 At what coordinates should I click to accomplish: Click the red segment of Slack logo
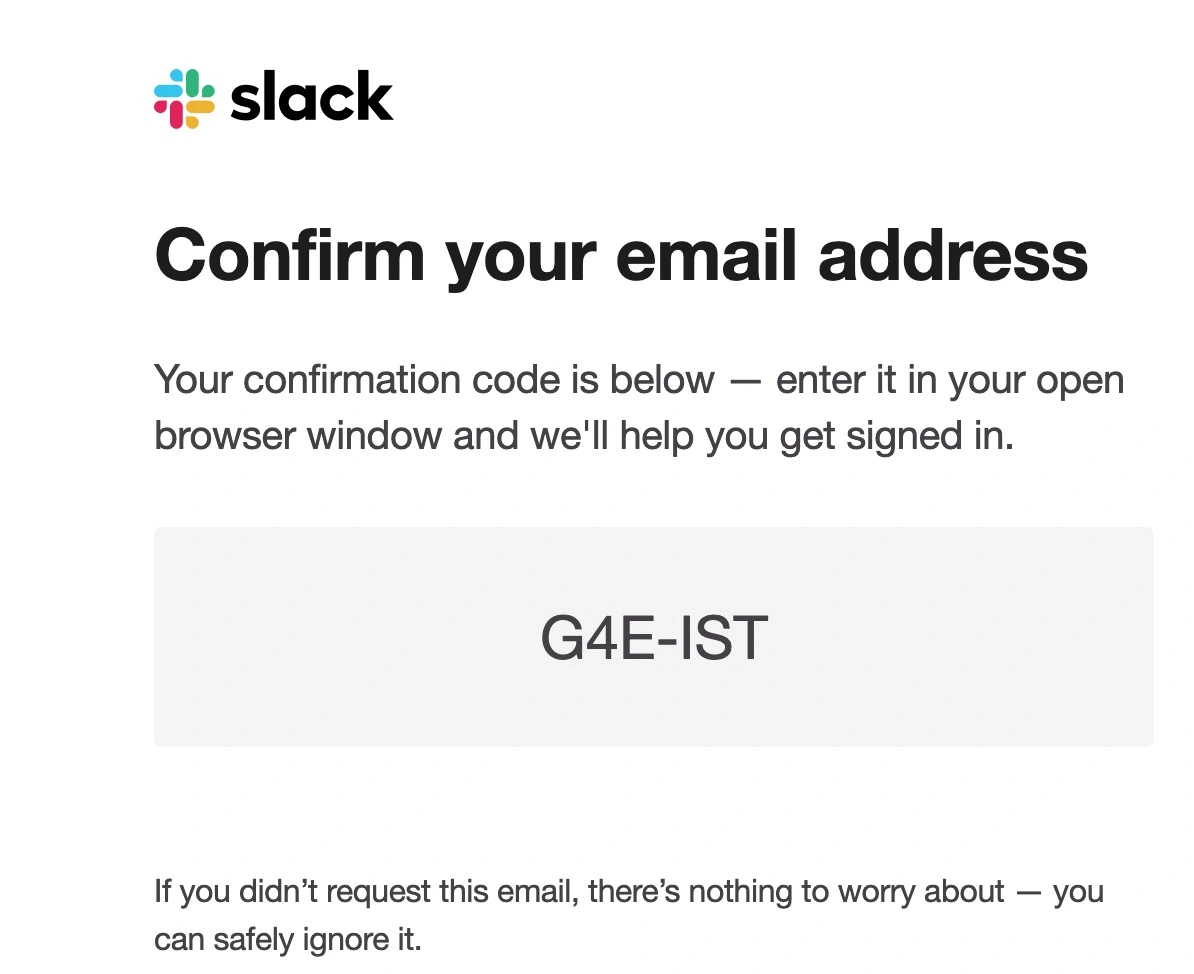coord(170,113)
